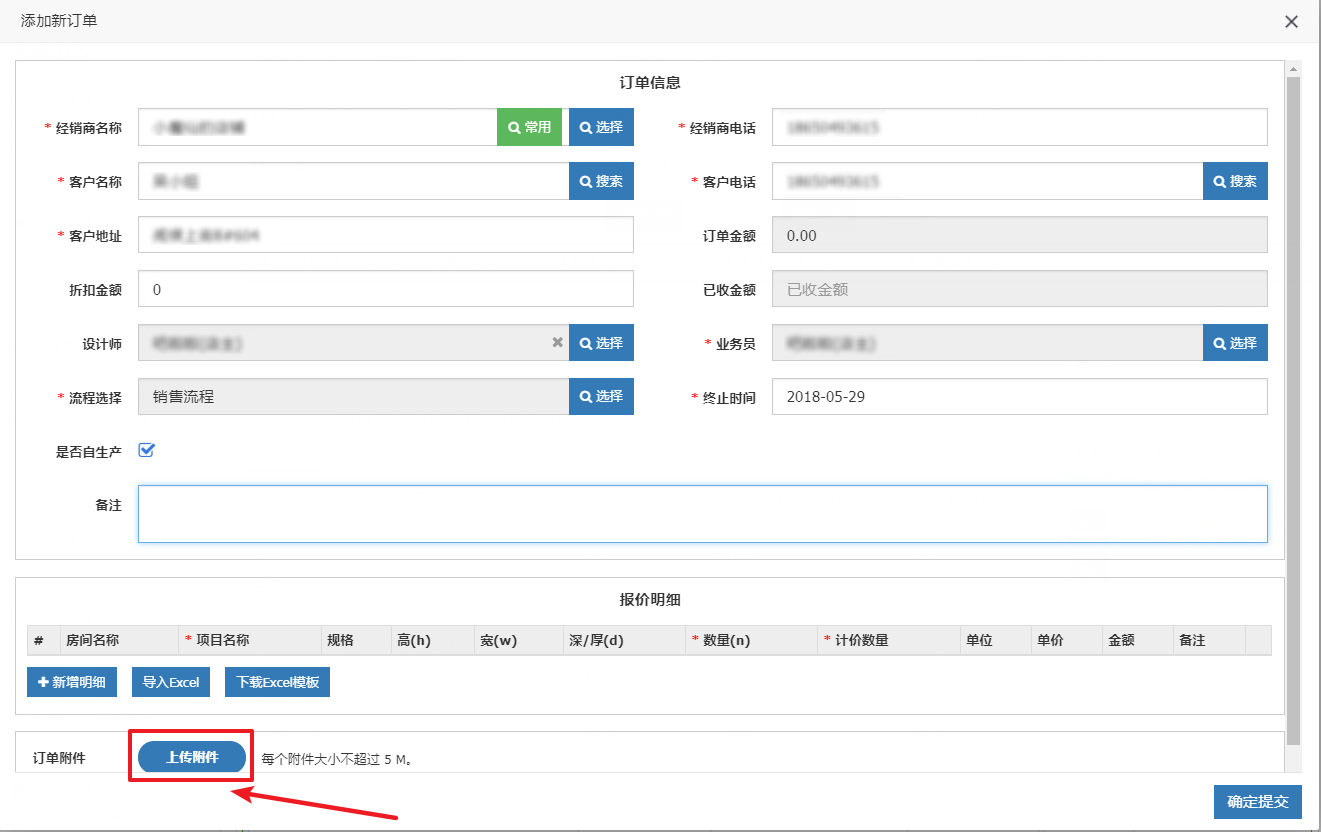1321x832 pixels.
Task: Open workflow 流程选择 选择 button
Action: click(601, 396)
